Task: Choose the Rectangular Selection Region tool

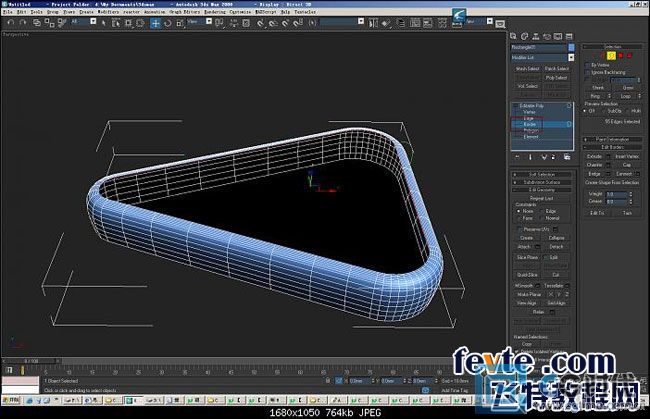Action: (129, 23)
